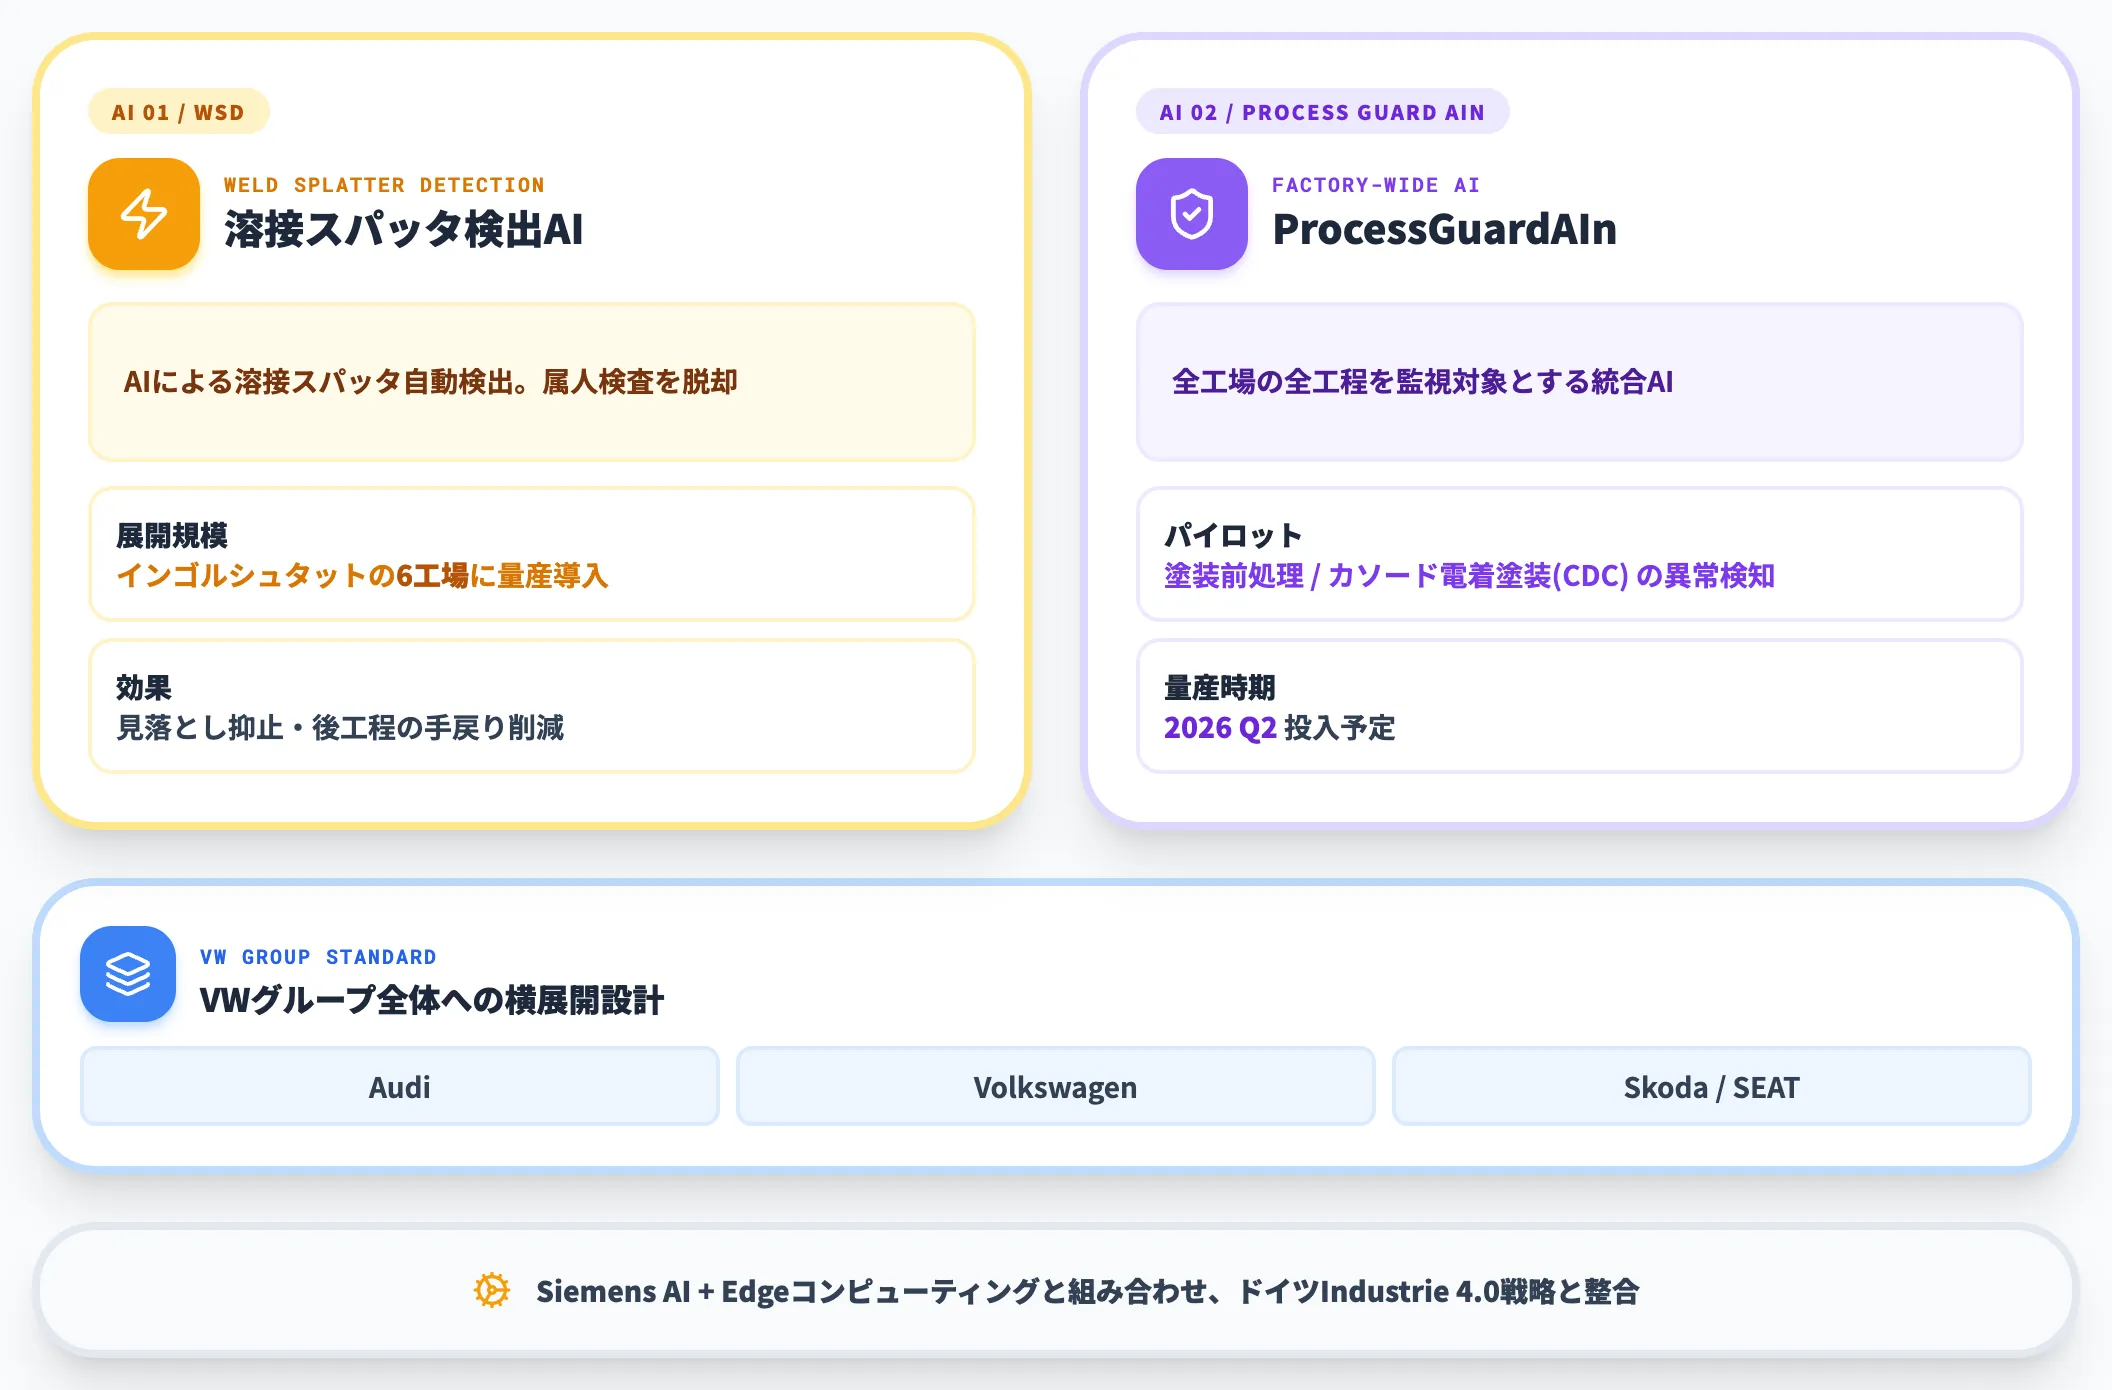Click the ProcessGuardAIn heading
The width and height of the screenshot is (2112, 1390).
point(1444,229)
